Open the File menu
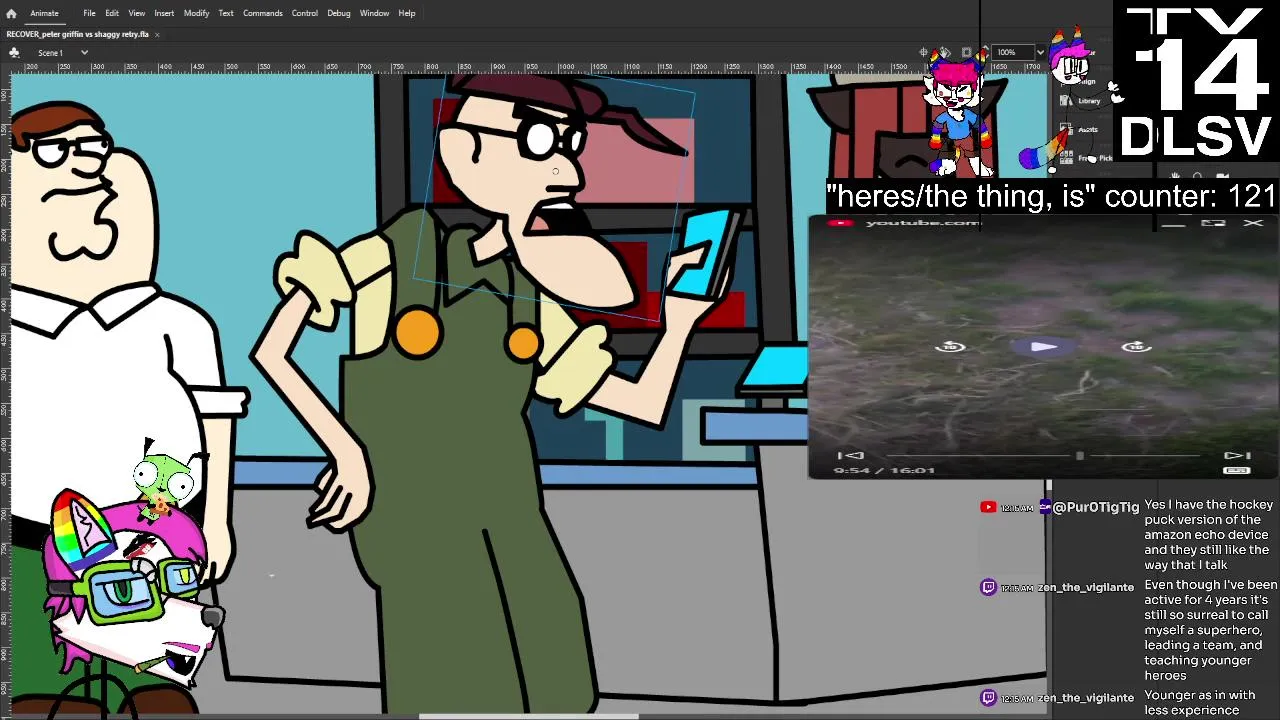Screen dimensions: 1280x720 89,13
